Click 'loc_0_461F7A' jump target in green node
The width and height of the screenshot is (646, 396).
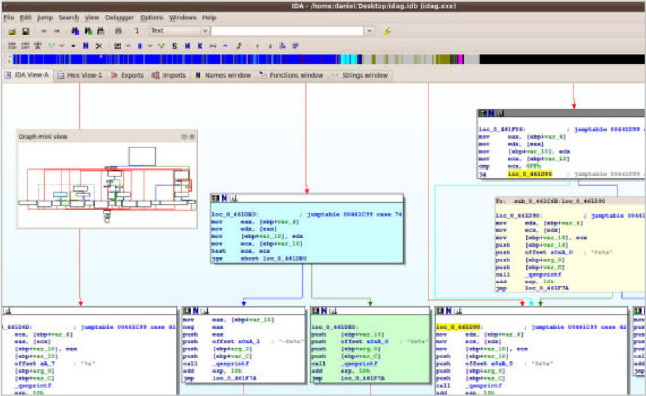click(363, 378)
